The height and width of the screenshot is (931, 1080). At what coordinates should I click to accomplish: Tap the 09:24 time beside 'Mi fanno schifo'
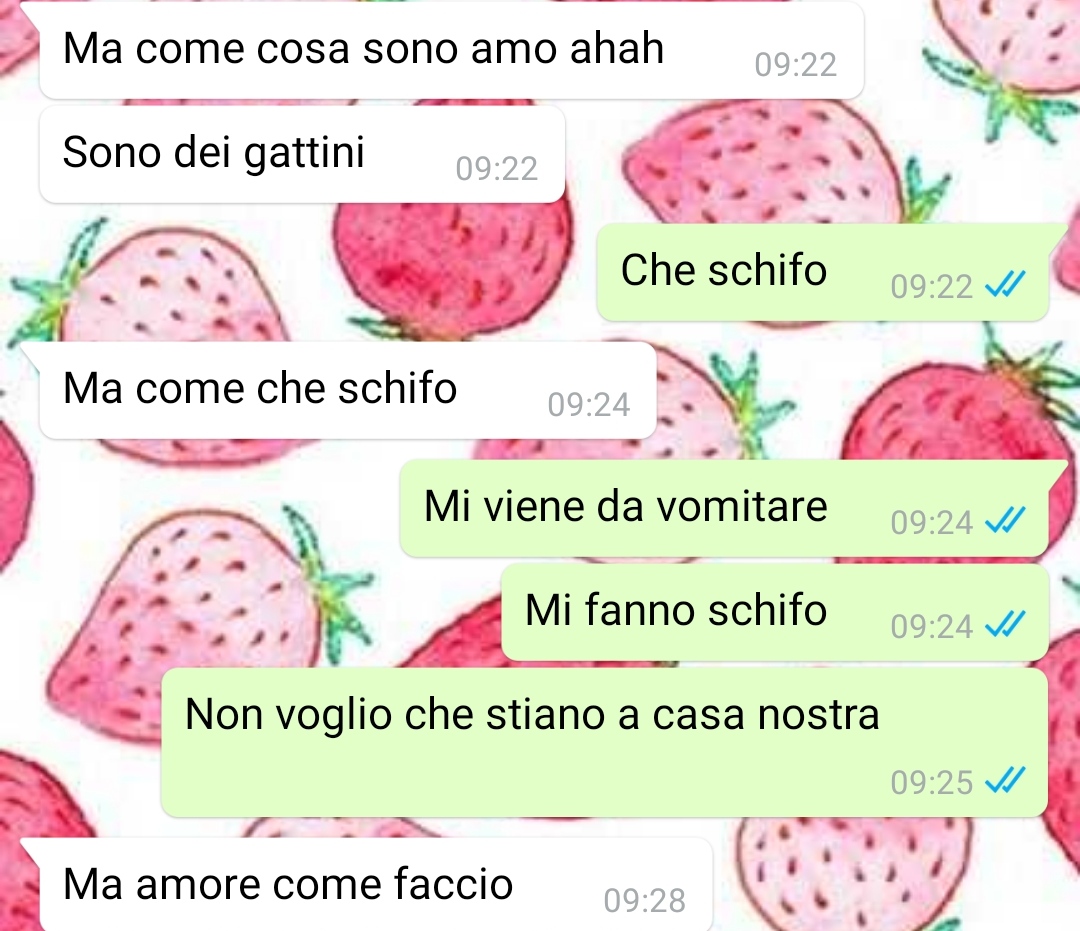pyautogui.click(x=931, y=627)
